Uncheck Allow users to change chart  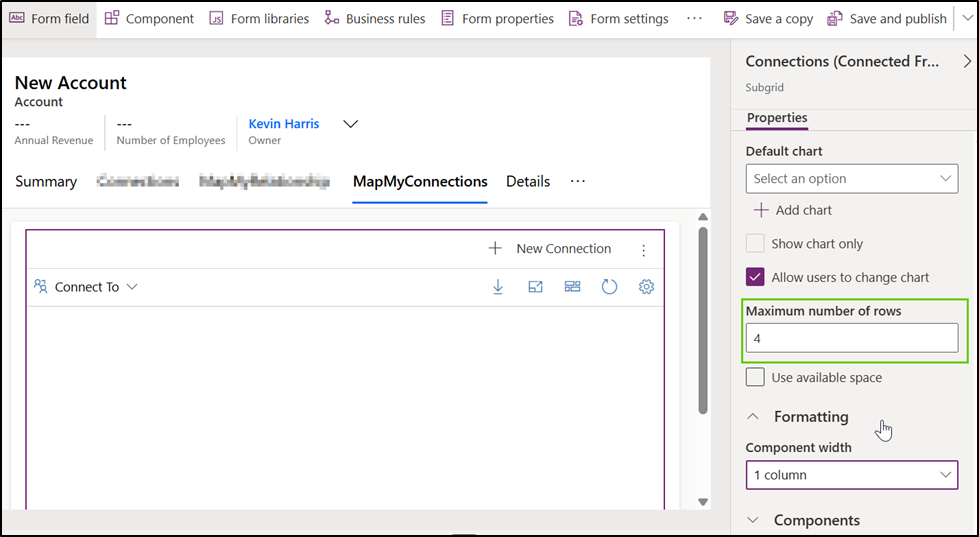coord(756,278)
